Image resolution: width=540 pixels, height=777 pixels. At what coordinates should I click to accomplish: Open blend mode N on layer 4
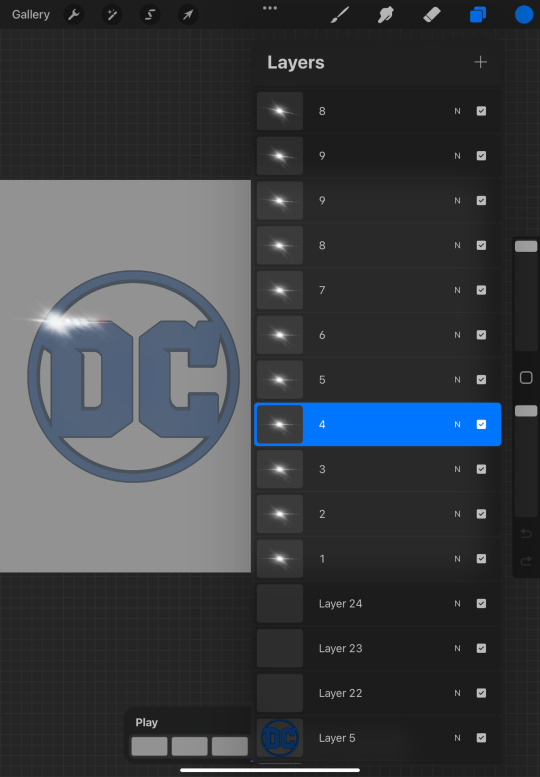tap(457, 424)
